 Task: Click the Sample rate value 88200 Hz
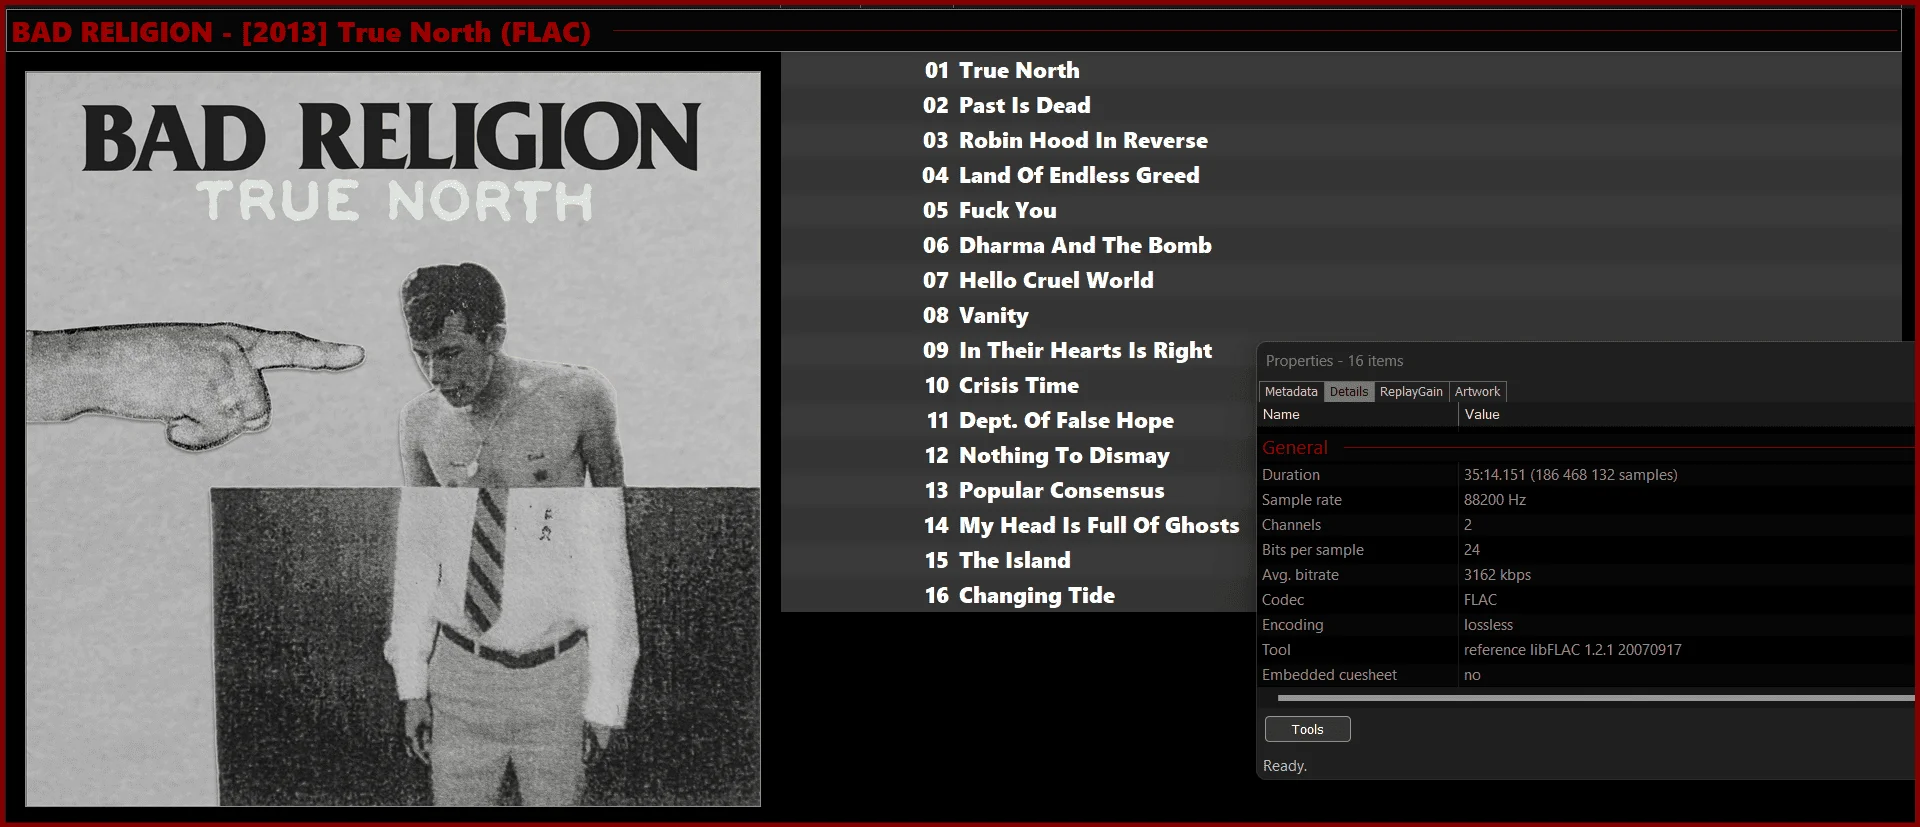point(1495,500)
